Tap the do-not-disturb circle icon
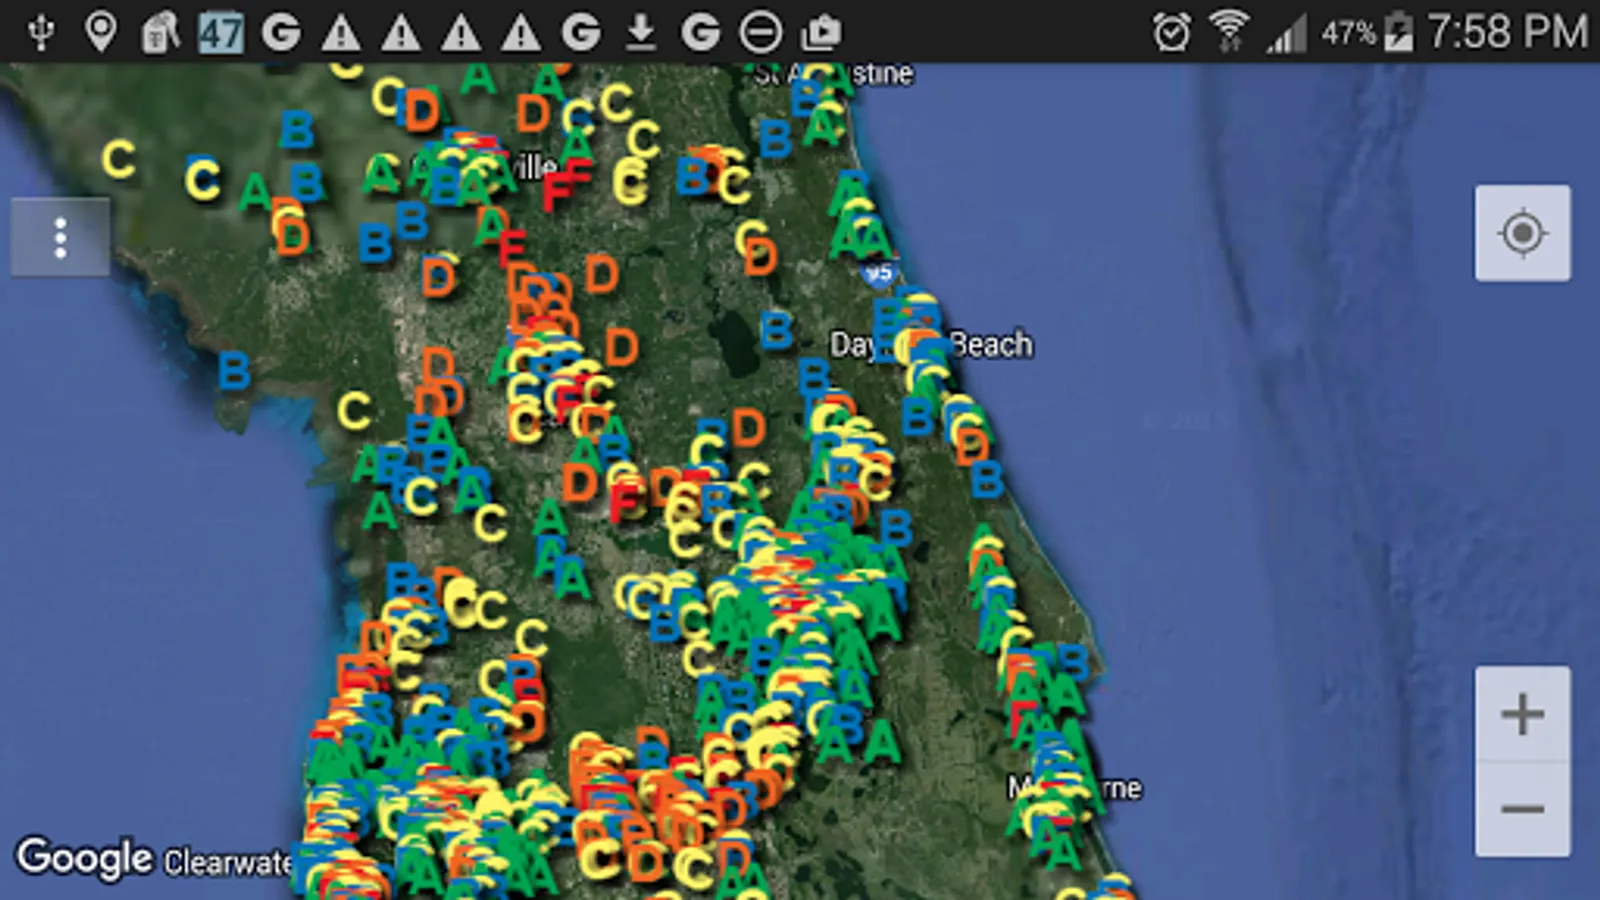 click(x=761, y=32)
